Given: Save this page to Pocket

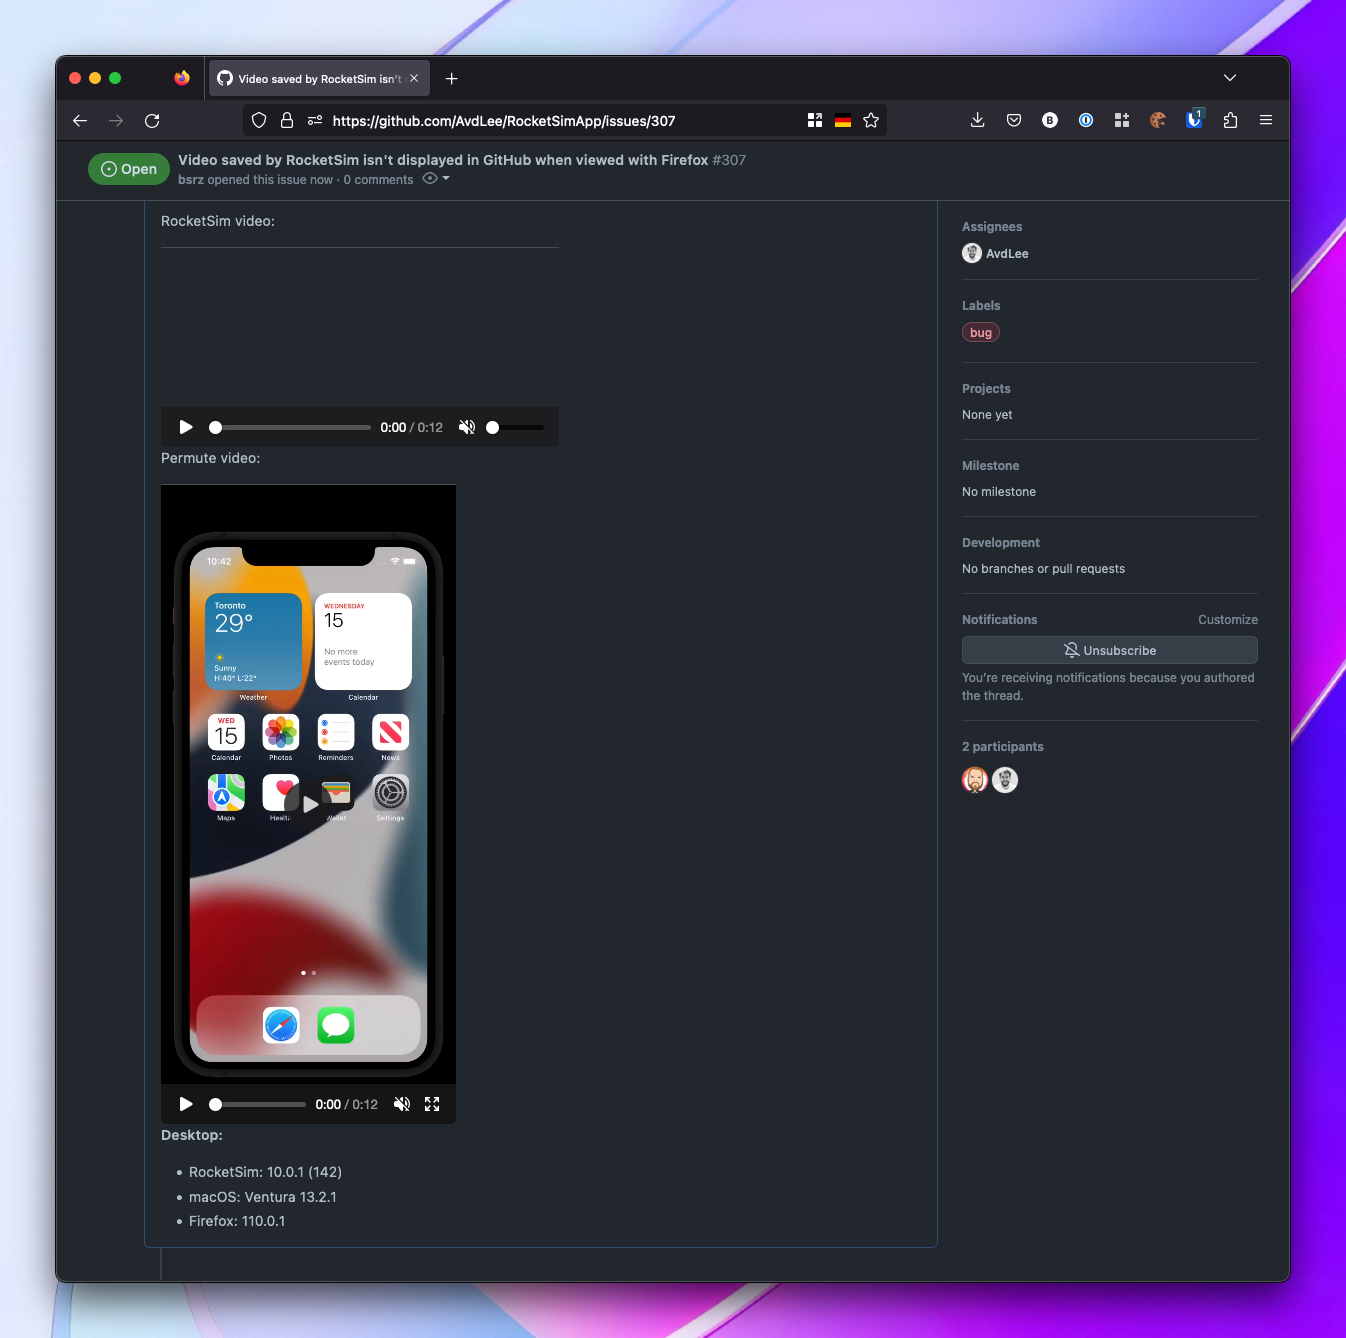Looking at the screenshot, I should 1014,120.
